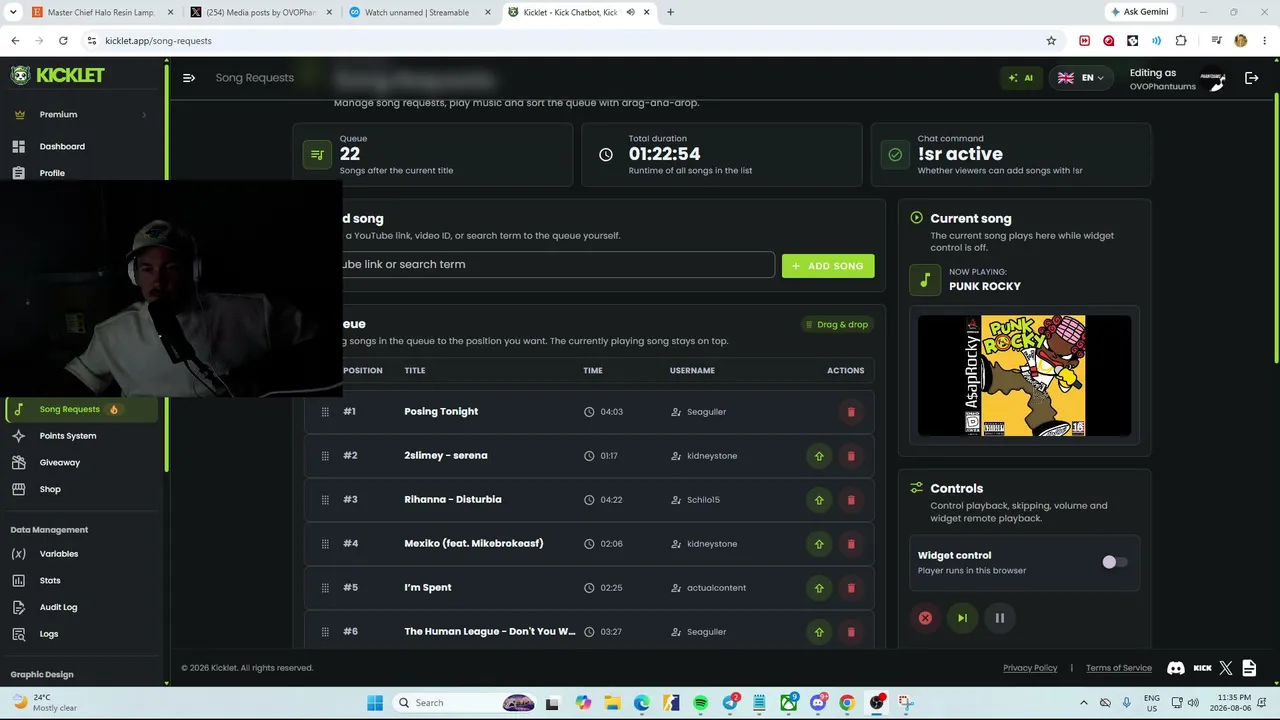Move Rihanna - Disturbia to the top

[819, 500]
